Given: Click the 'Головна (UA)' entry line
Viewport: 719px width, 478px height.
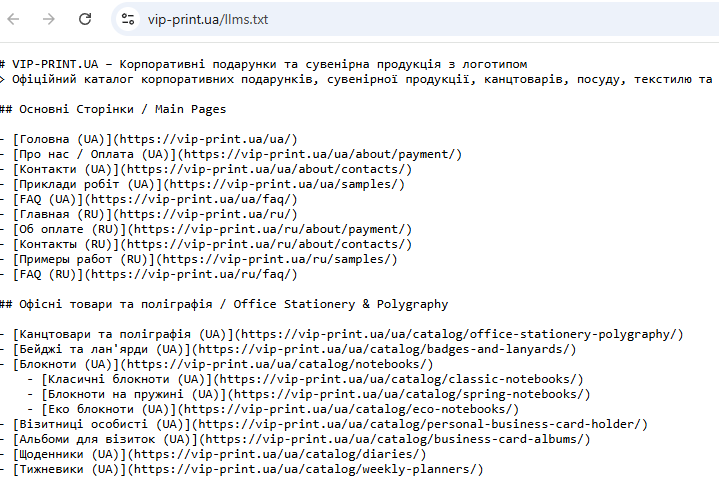Looking at the screenshot, I should pyautogui.click(x=149, y=139).
